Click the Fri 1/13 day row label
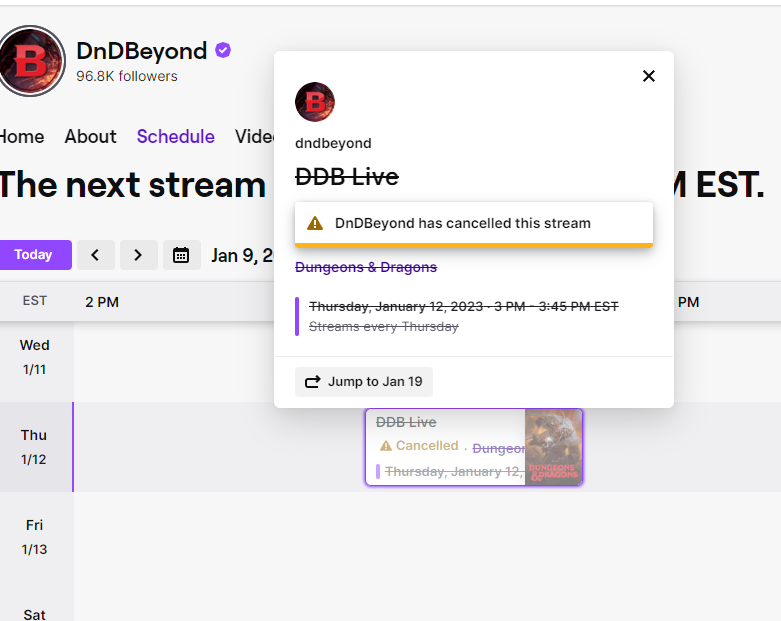Viewport: 781px width, 621px height. [x=34, y=537]
